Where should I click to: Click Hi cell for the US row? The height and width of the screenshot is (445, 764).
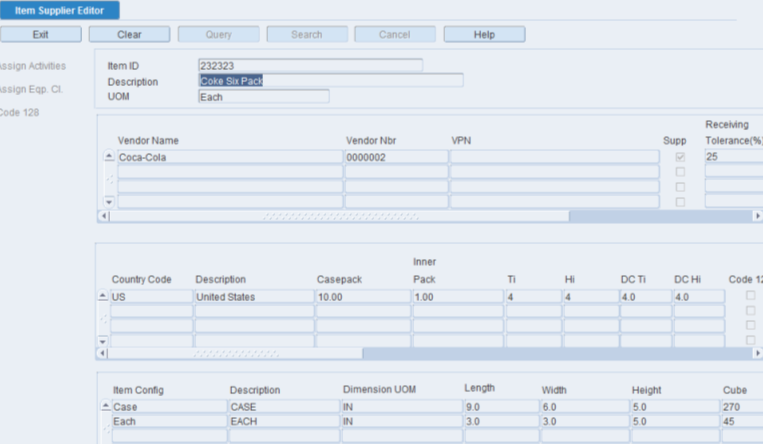591,297
